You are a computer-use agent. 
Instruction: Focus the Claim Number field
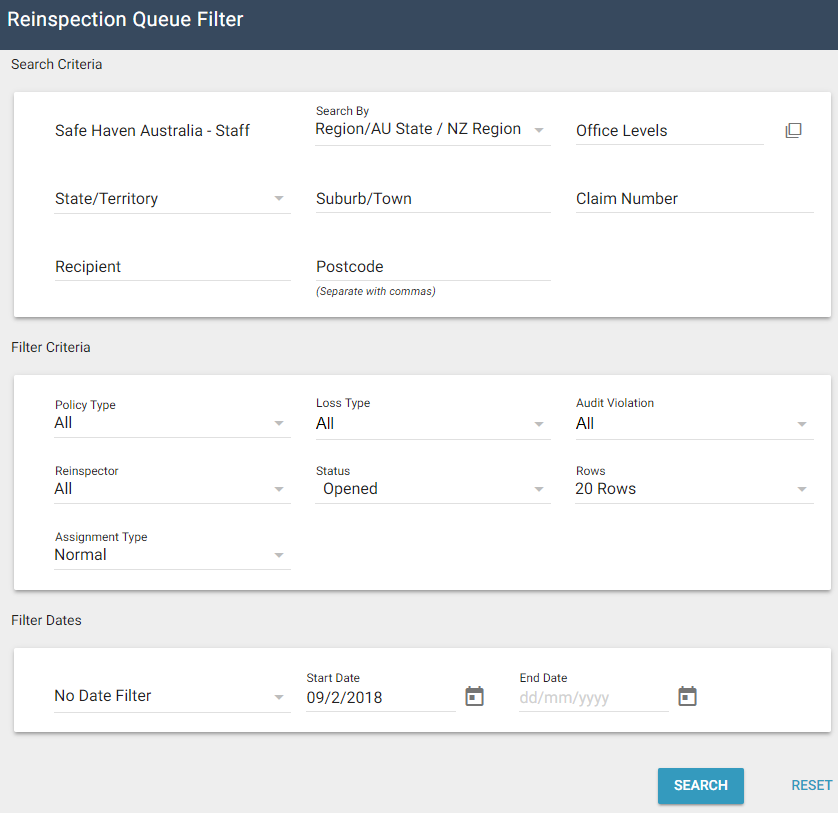[x=693, y=199]
